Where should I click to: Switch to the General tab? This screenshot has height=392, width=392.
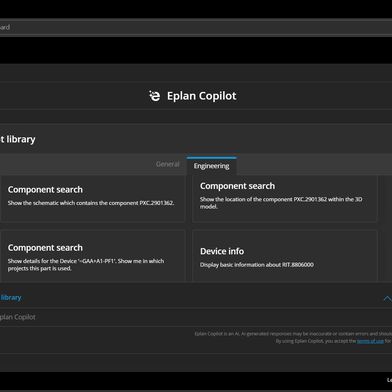point(168,164)
